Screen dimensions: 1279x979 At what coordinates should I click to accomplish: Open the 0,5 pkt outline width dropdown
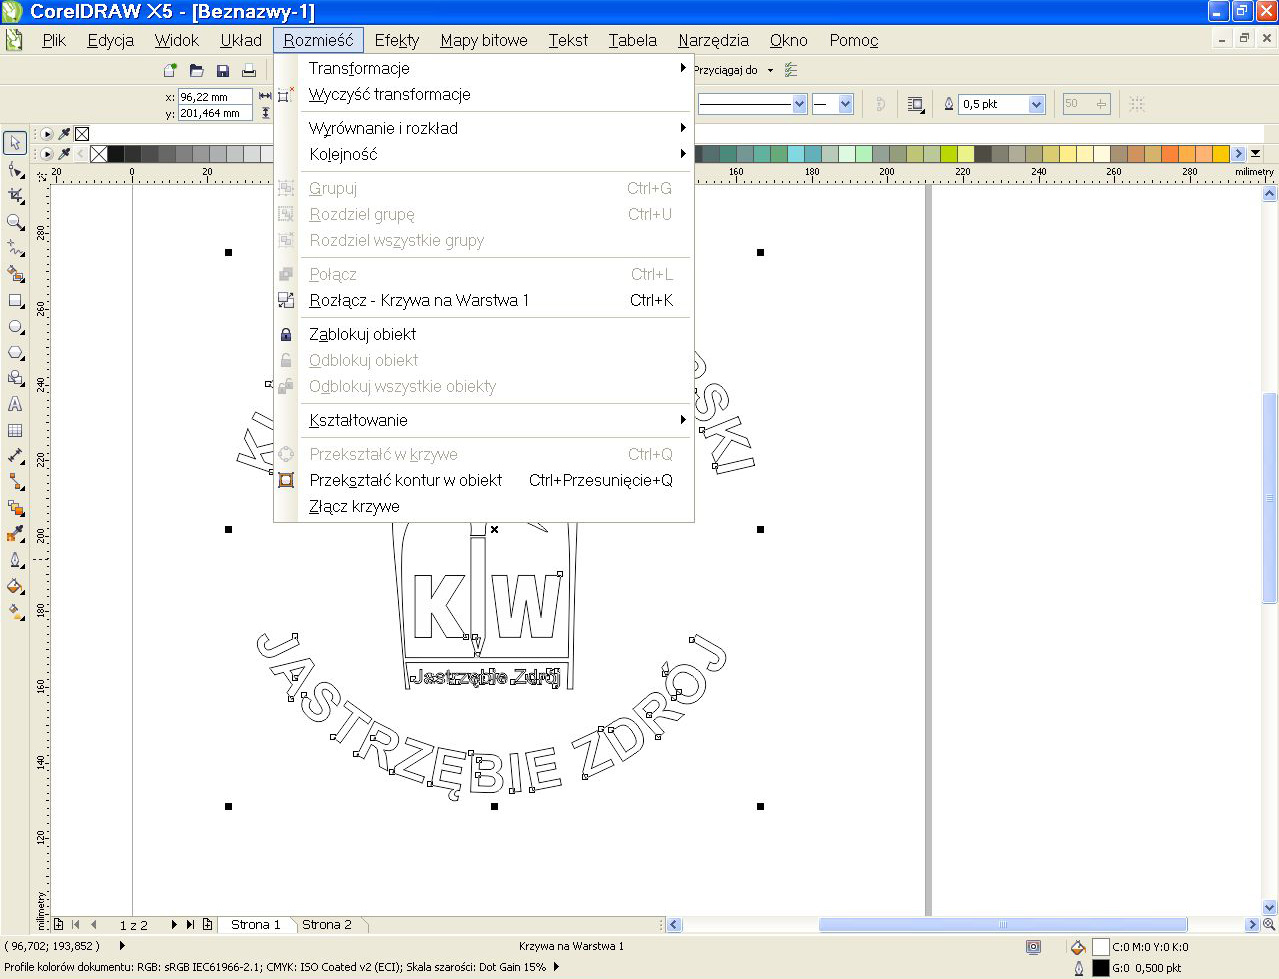[1036, 104]
